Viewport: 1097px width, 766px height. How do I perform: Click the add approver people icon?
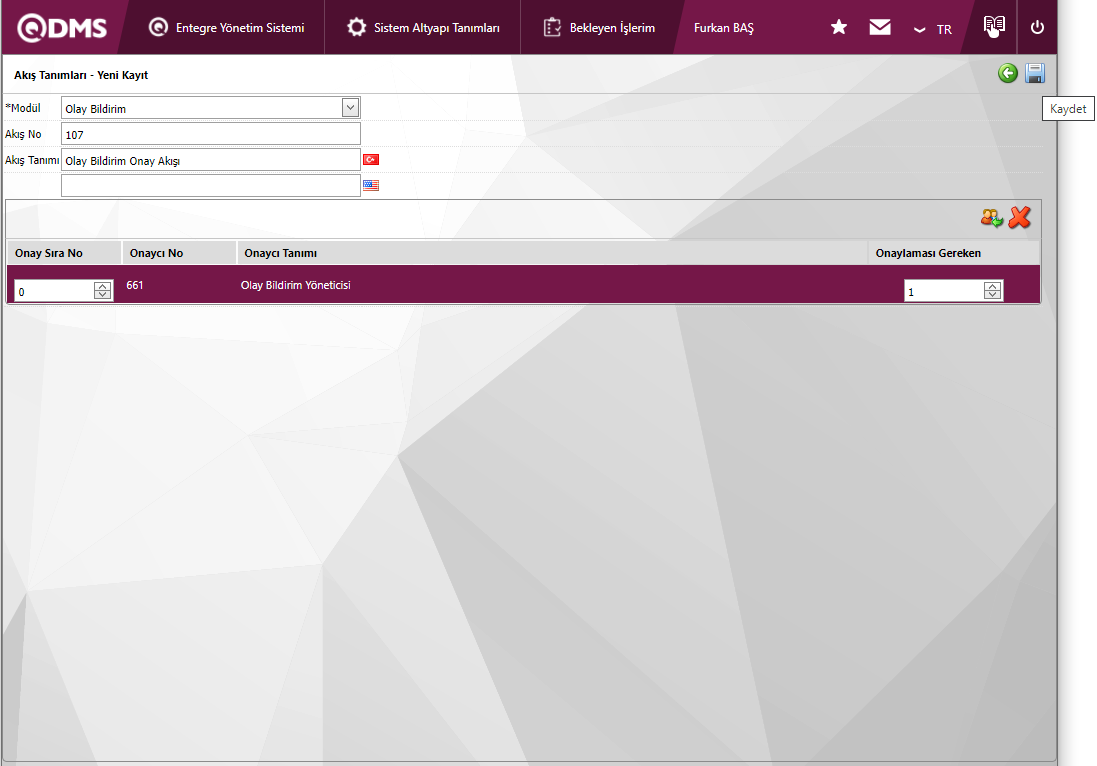(991, 218)
